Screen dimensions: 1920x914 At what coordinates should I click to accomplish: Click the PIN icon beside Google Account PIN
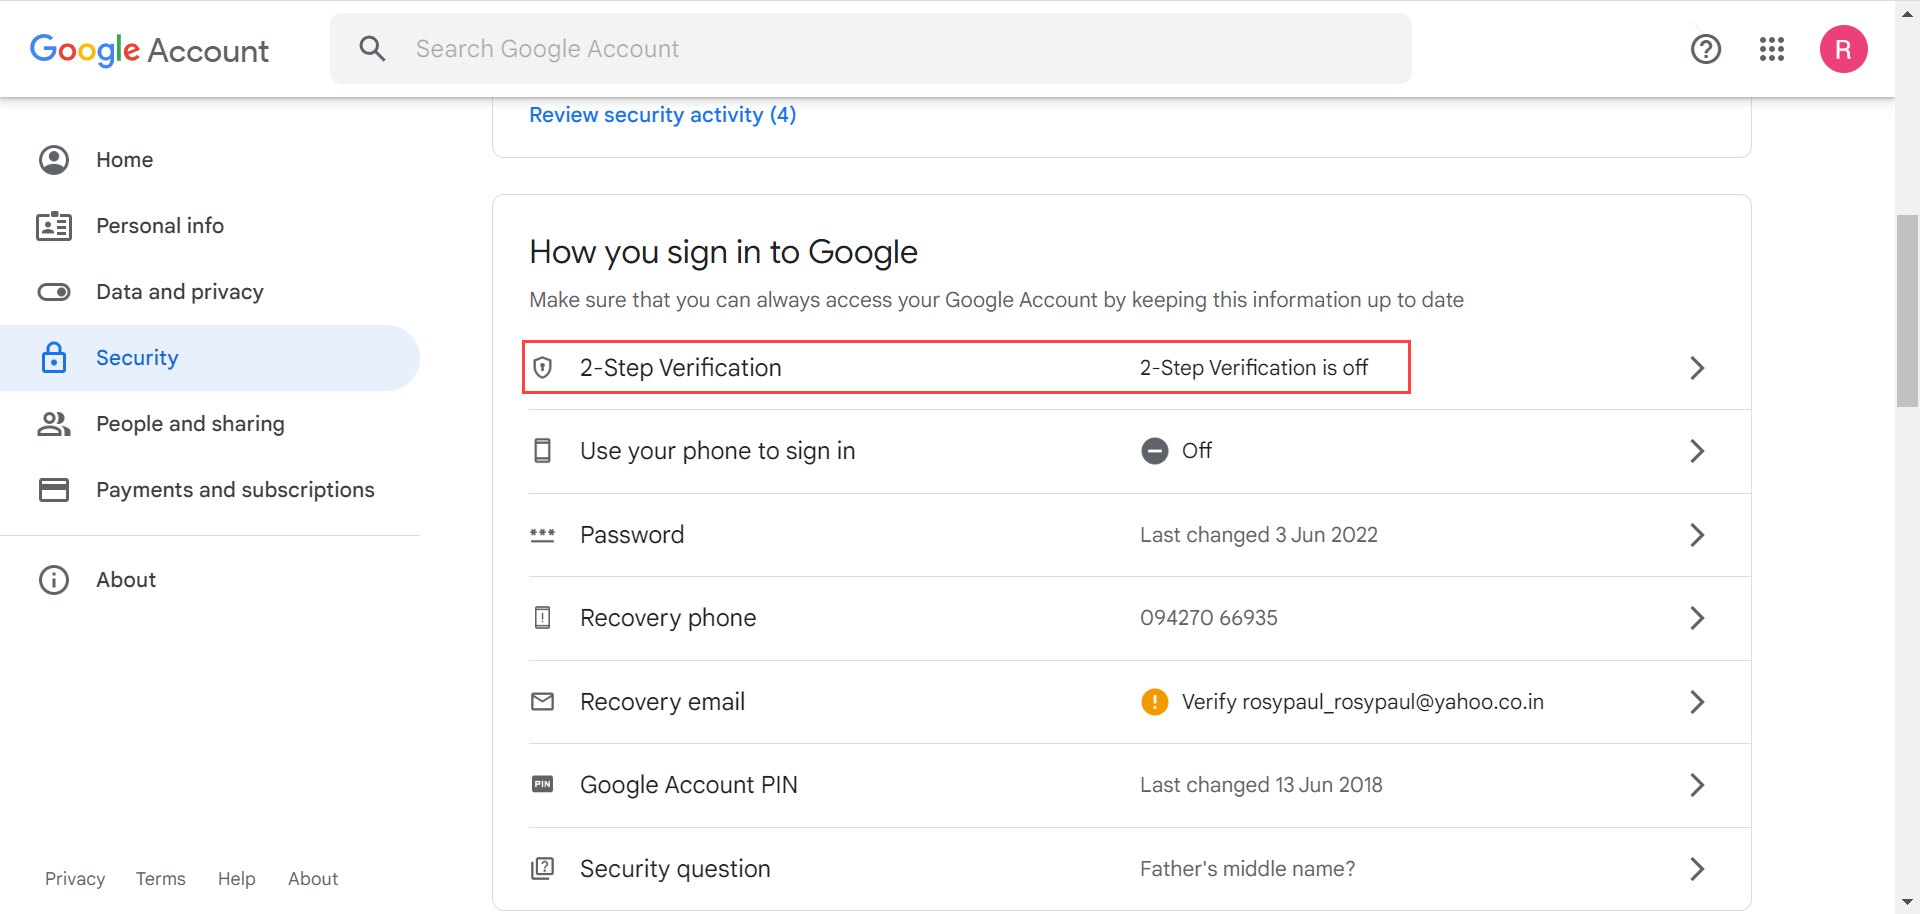coord(543,785)
